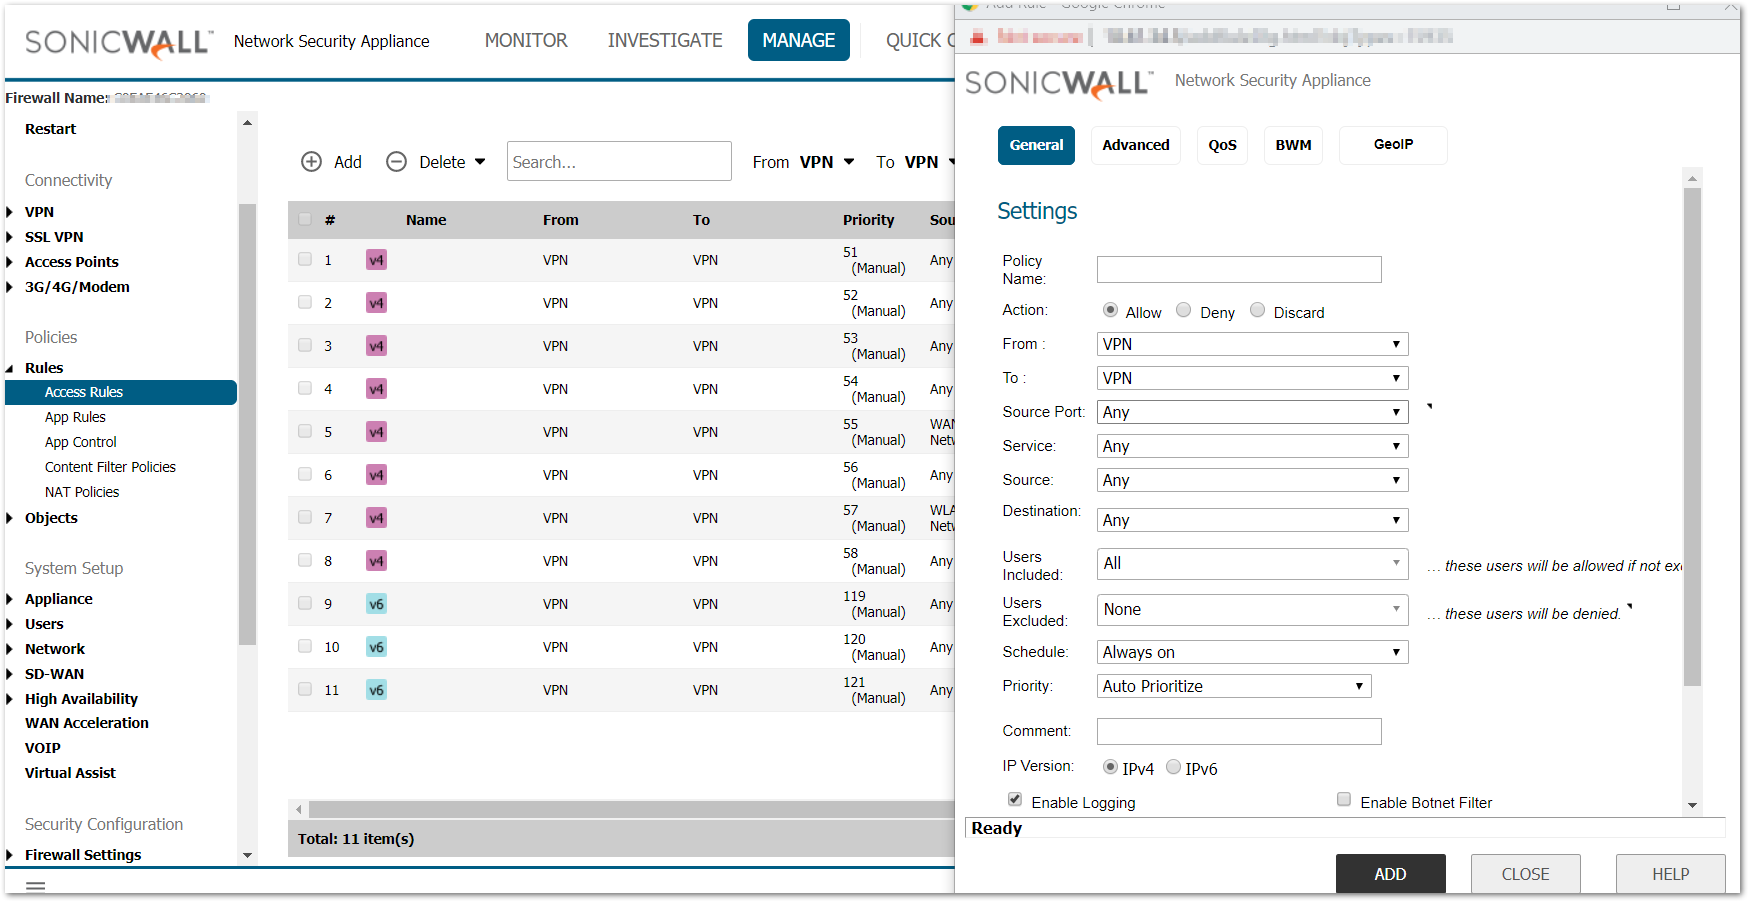1749x902 pixels.
Task: Click the CLOSE button in dialog
Action: tap(1526, 874)
